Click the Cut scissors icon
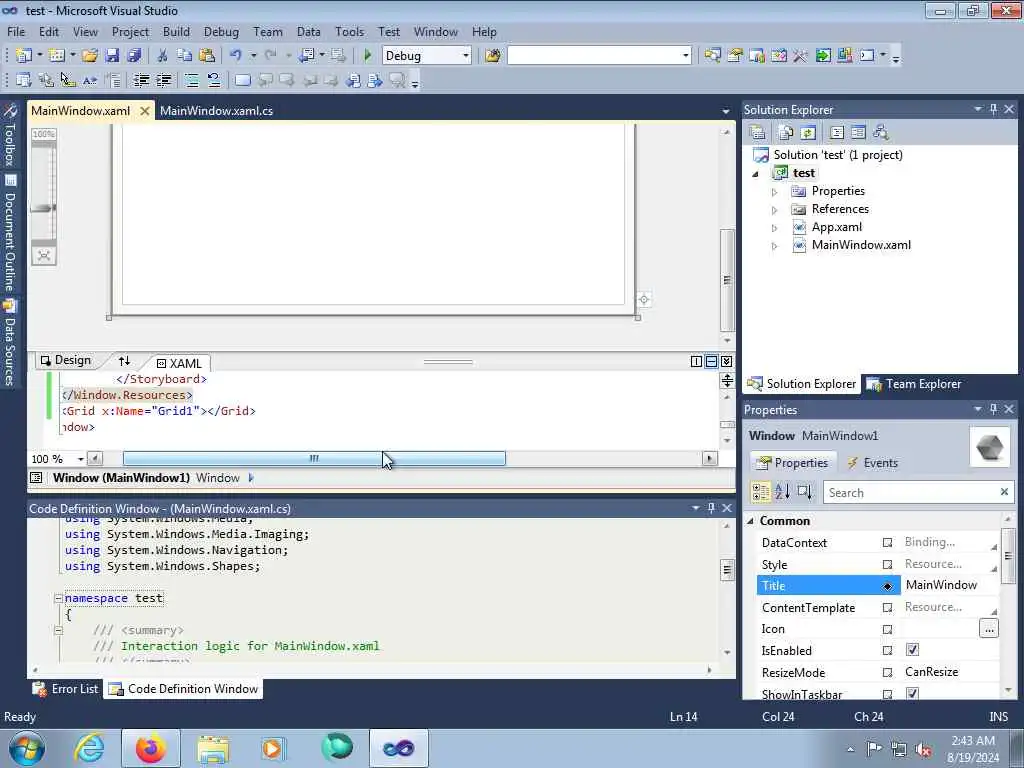Screen dimensions: 1024x768 pyautogui.click(x=163, y=56)
